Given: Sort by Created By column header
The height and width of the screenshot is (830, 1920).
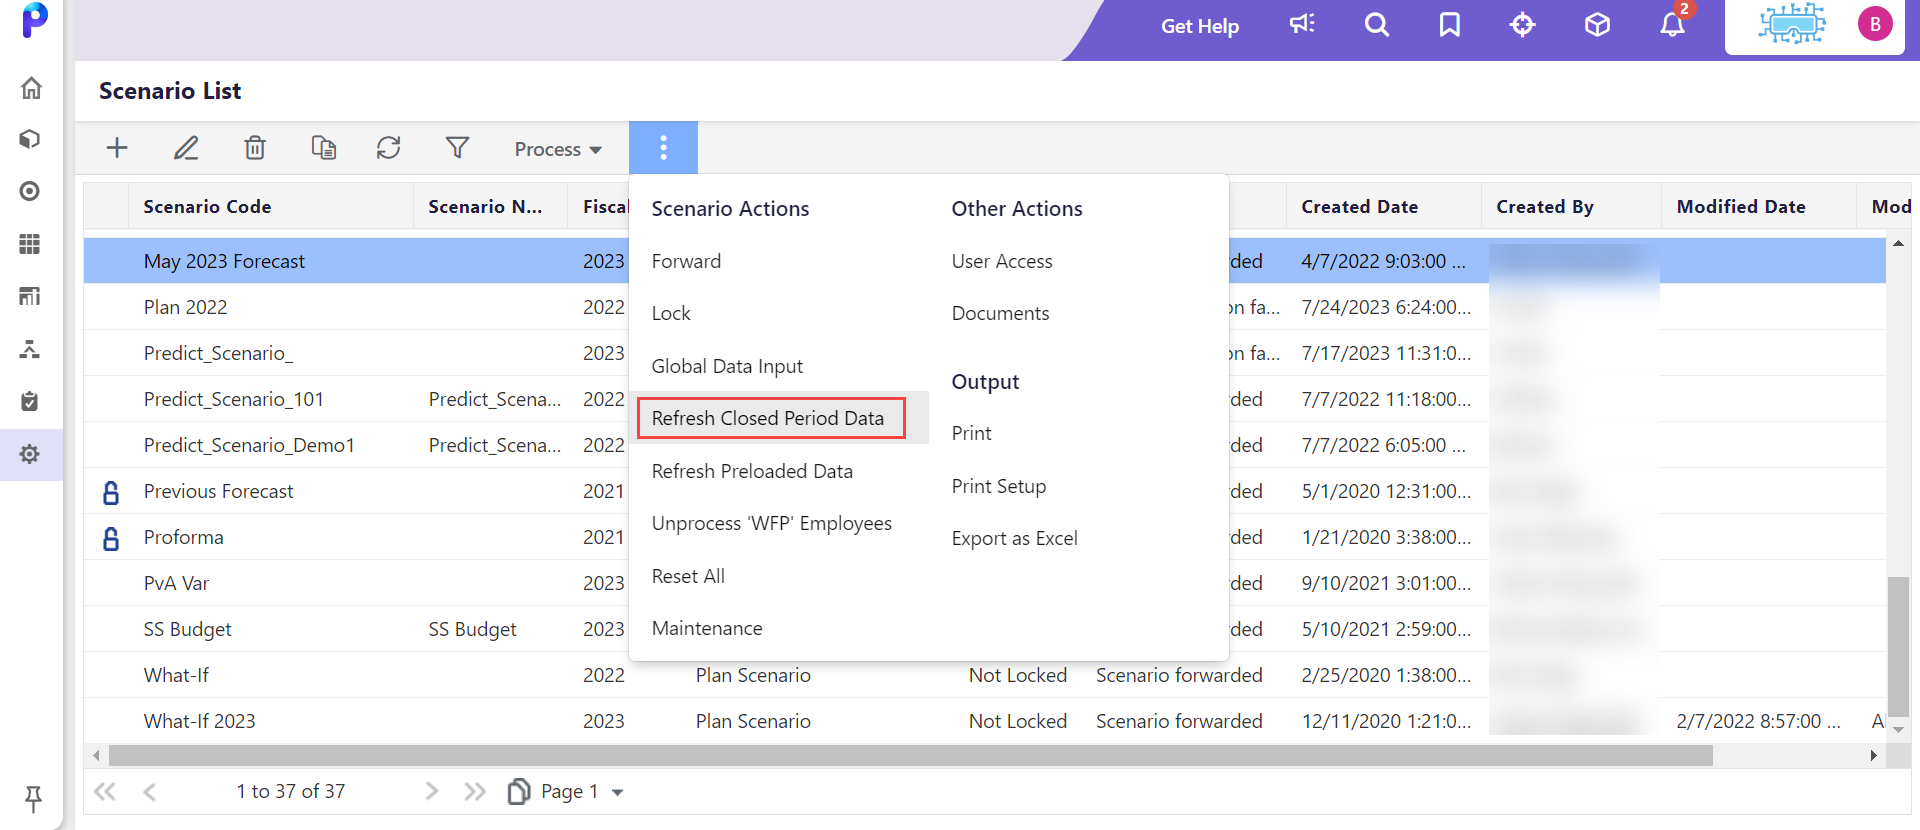Looking at the screenshot, I should [1545, 207].
